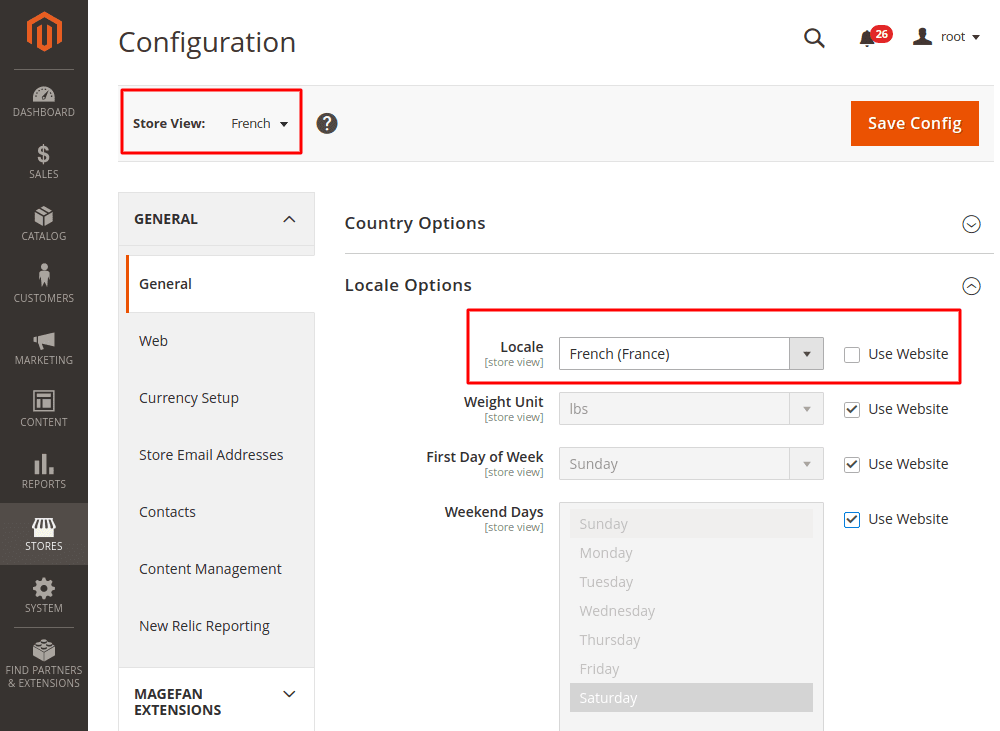
Task: Open the Store View French dropdown
Action: pos(259,124)
